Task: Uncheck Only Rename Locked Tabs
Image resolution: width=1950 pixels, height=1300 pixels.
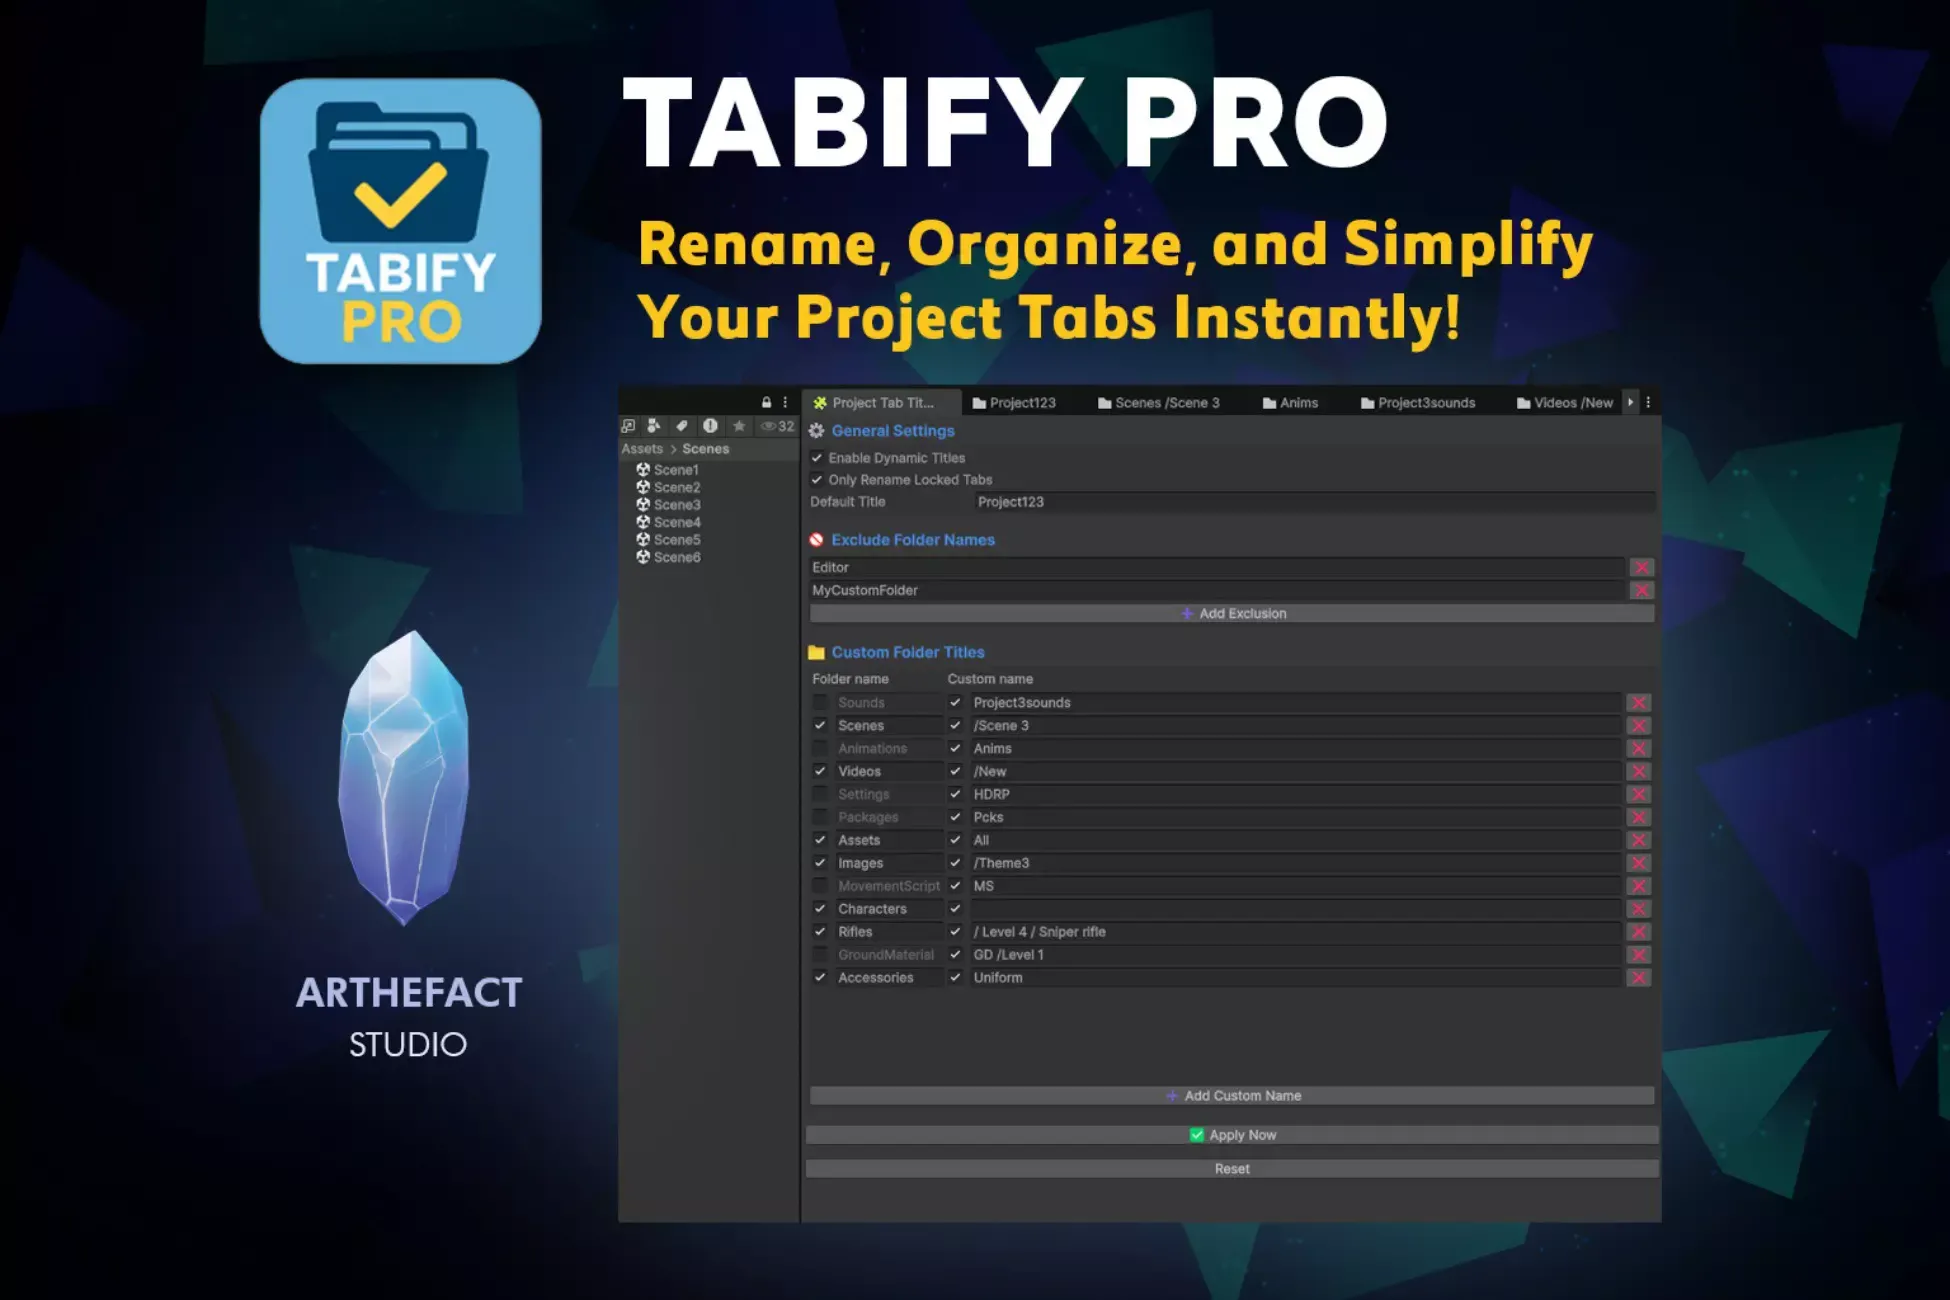Action: (x=817, y=479)
